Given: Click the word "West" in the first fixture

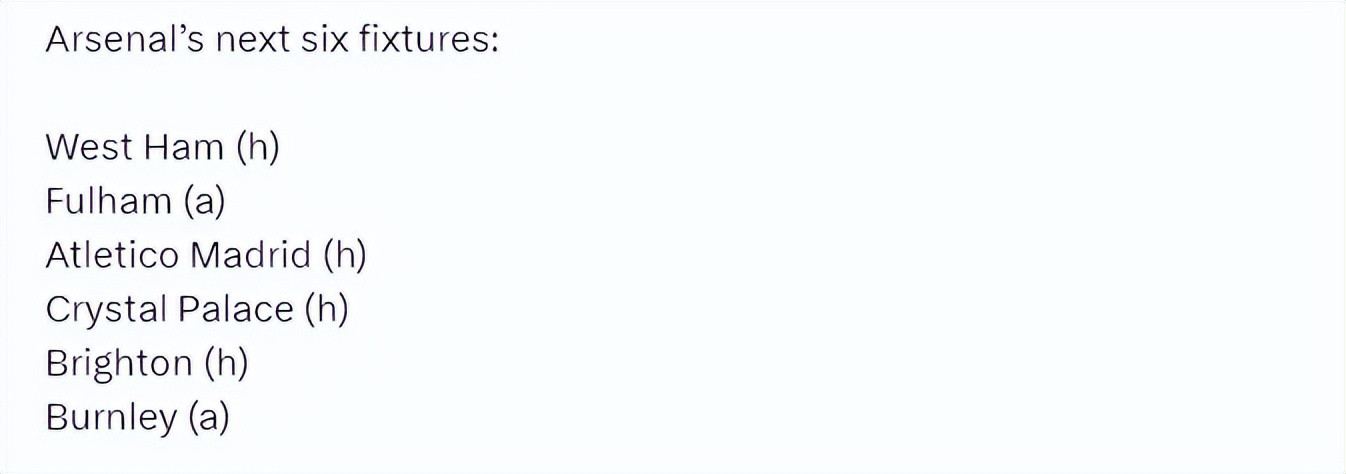Looking at the screenshot, I should (x=89, y=148).
